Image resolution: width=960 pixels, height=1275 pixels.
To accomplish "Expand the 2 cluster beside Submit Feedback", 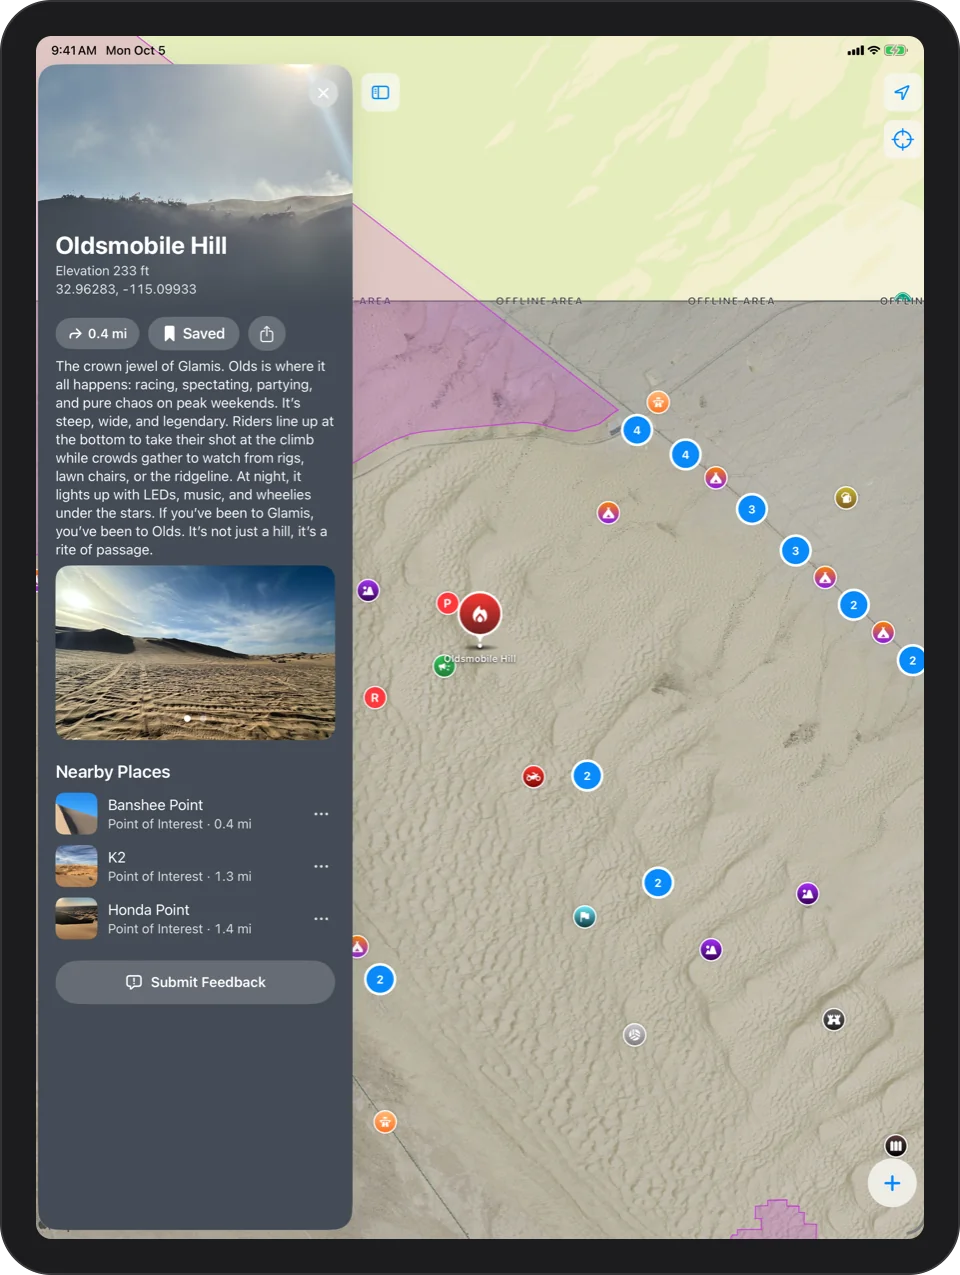I will click(380, 980).
